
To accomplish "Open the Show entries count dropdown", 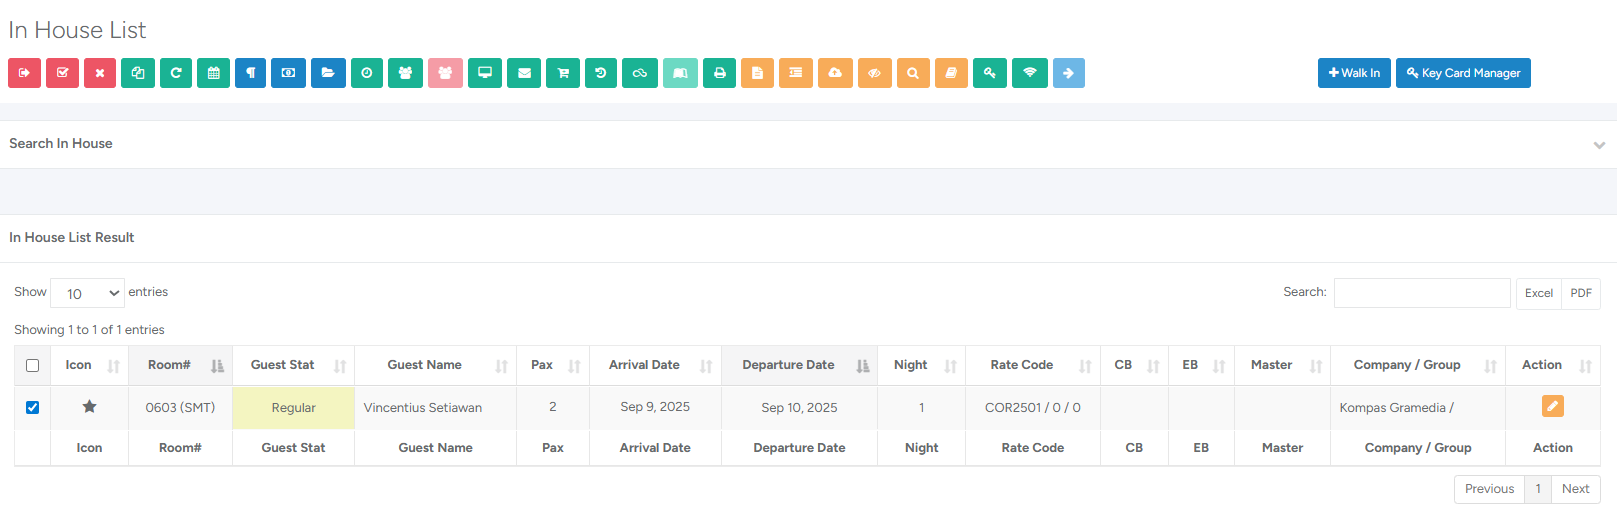I will [87, 293].
